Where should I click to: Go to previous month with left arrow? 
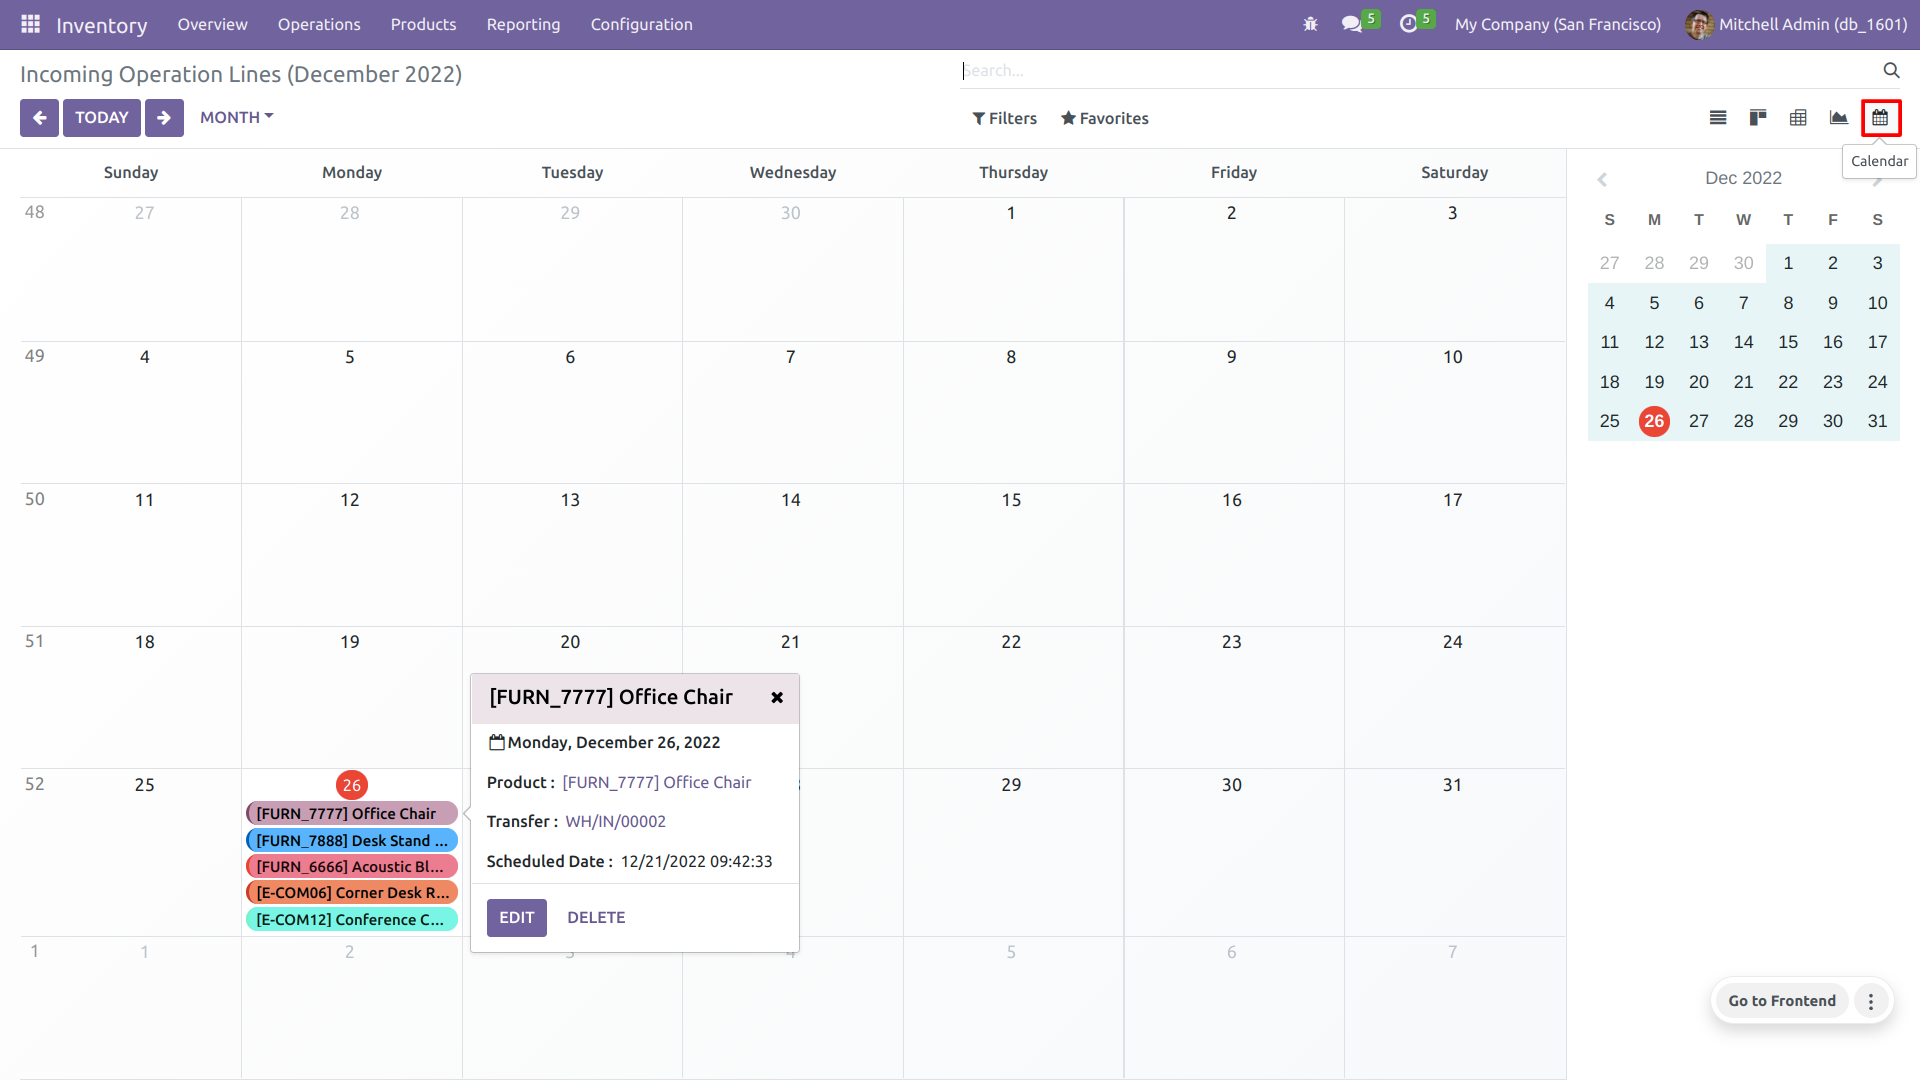point(39,118)
